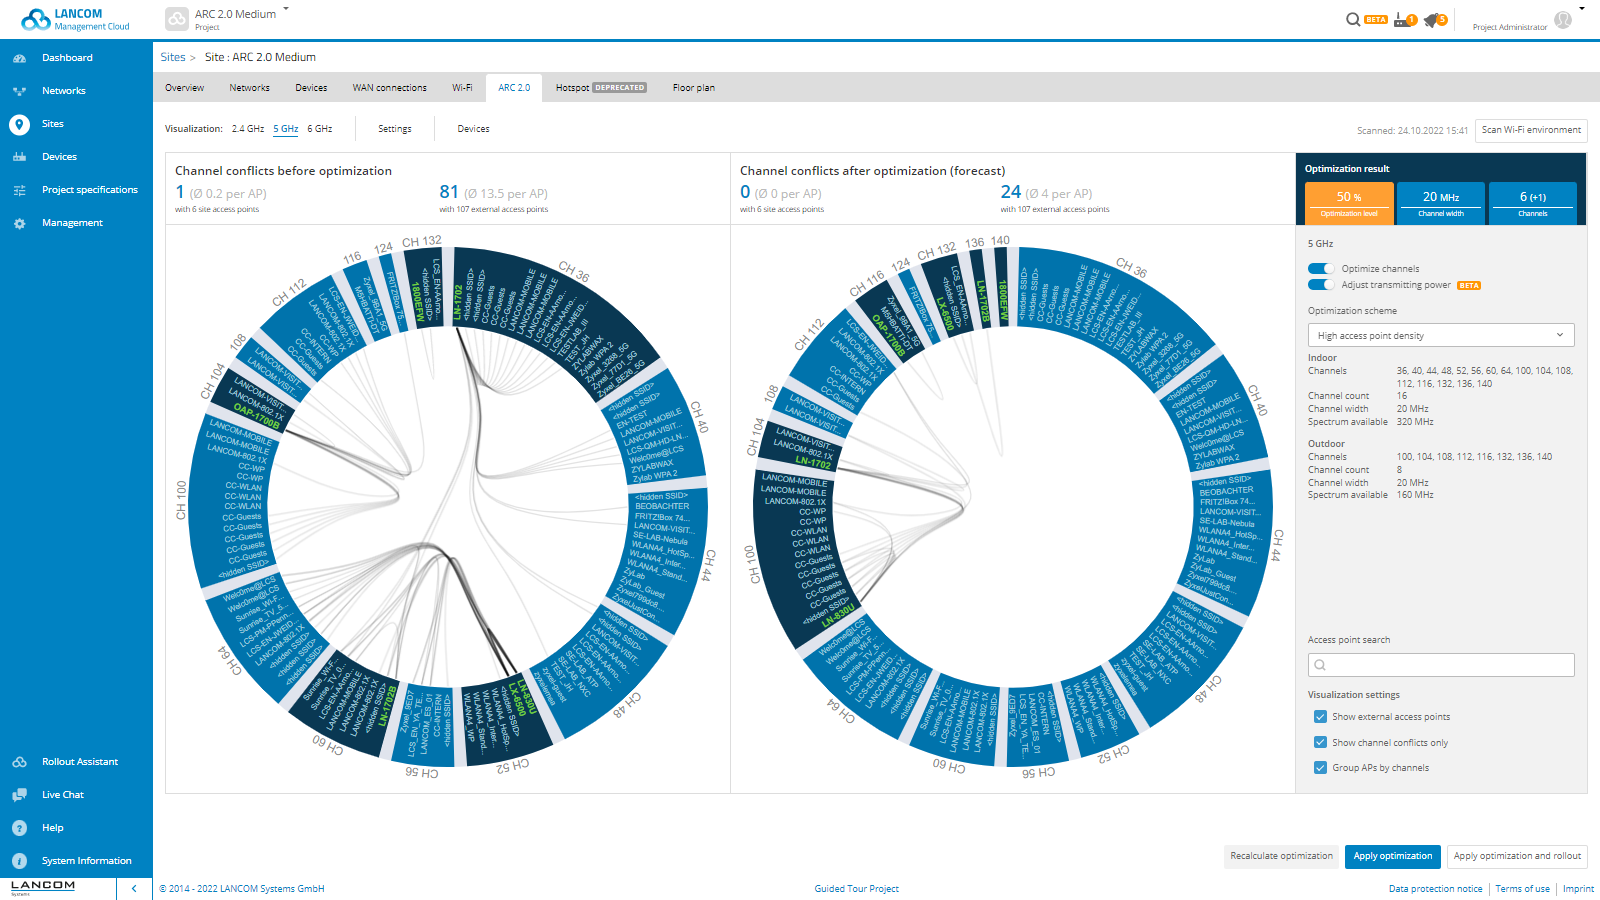The height and width of the screenshot is (900, 1600).
Task: Open notifications via the bell icon
Action: point(1431,19)
